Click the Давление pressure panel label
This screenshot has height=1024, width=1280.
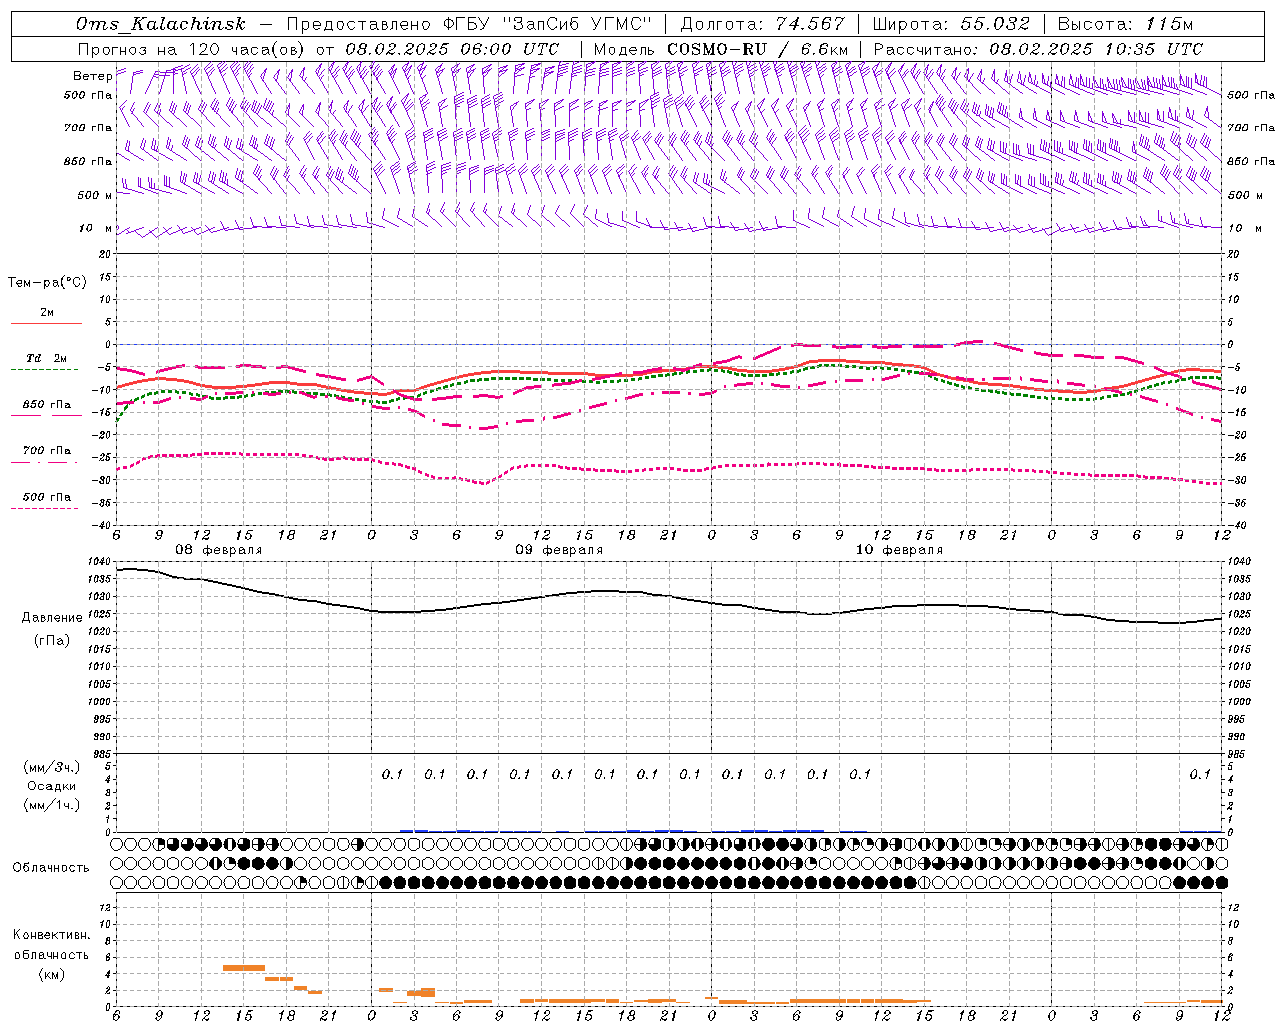coord(52,618)
